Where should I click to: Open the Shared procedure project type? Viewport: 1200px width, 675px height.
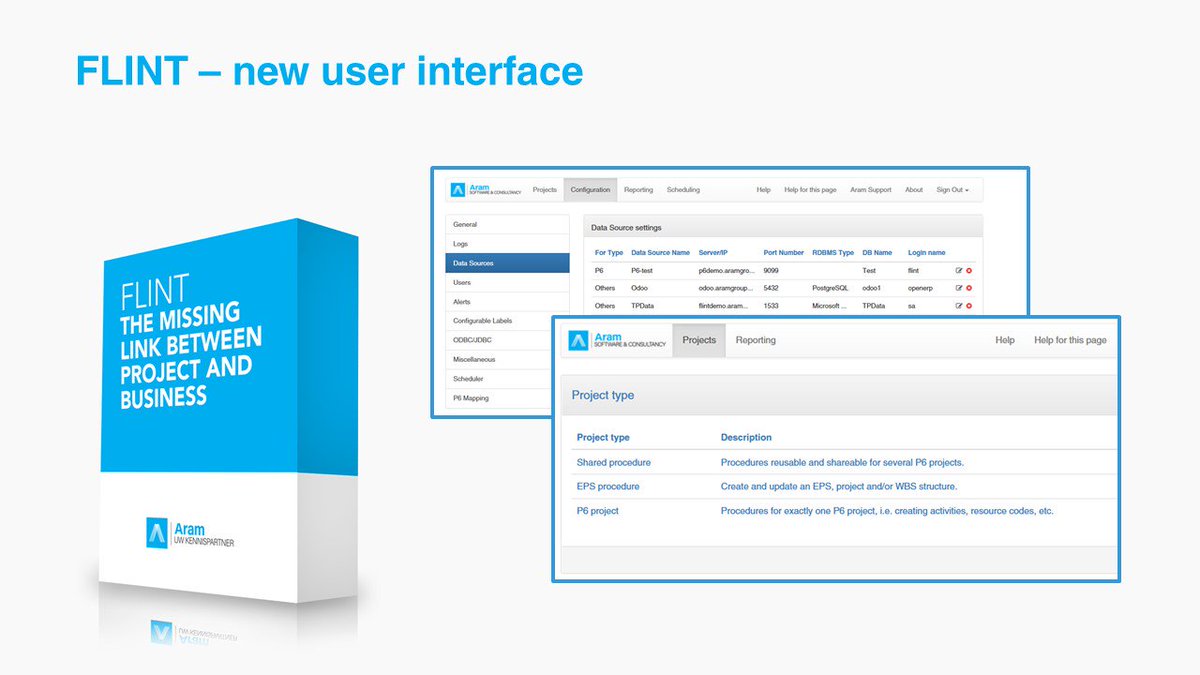point(613,462)
